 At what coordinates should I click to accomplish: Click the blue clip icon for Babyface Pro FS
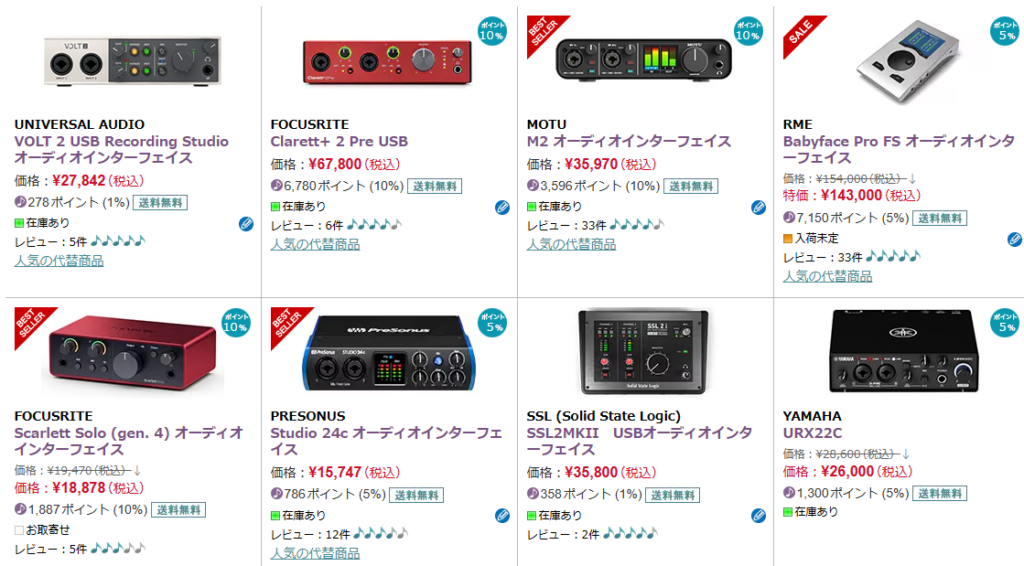point(1014,239)
